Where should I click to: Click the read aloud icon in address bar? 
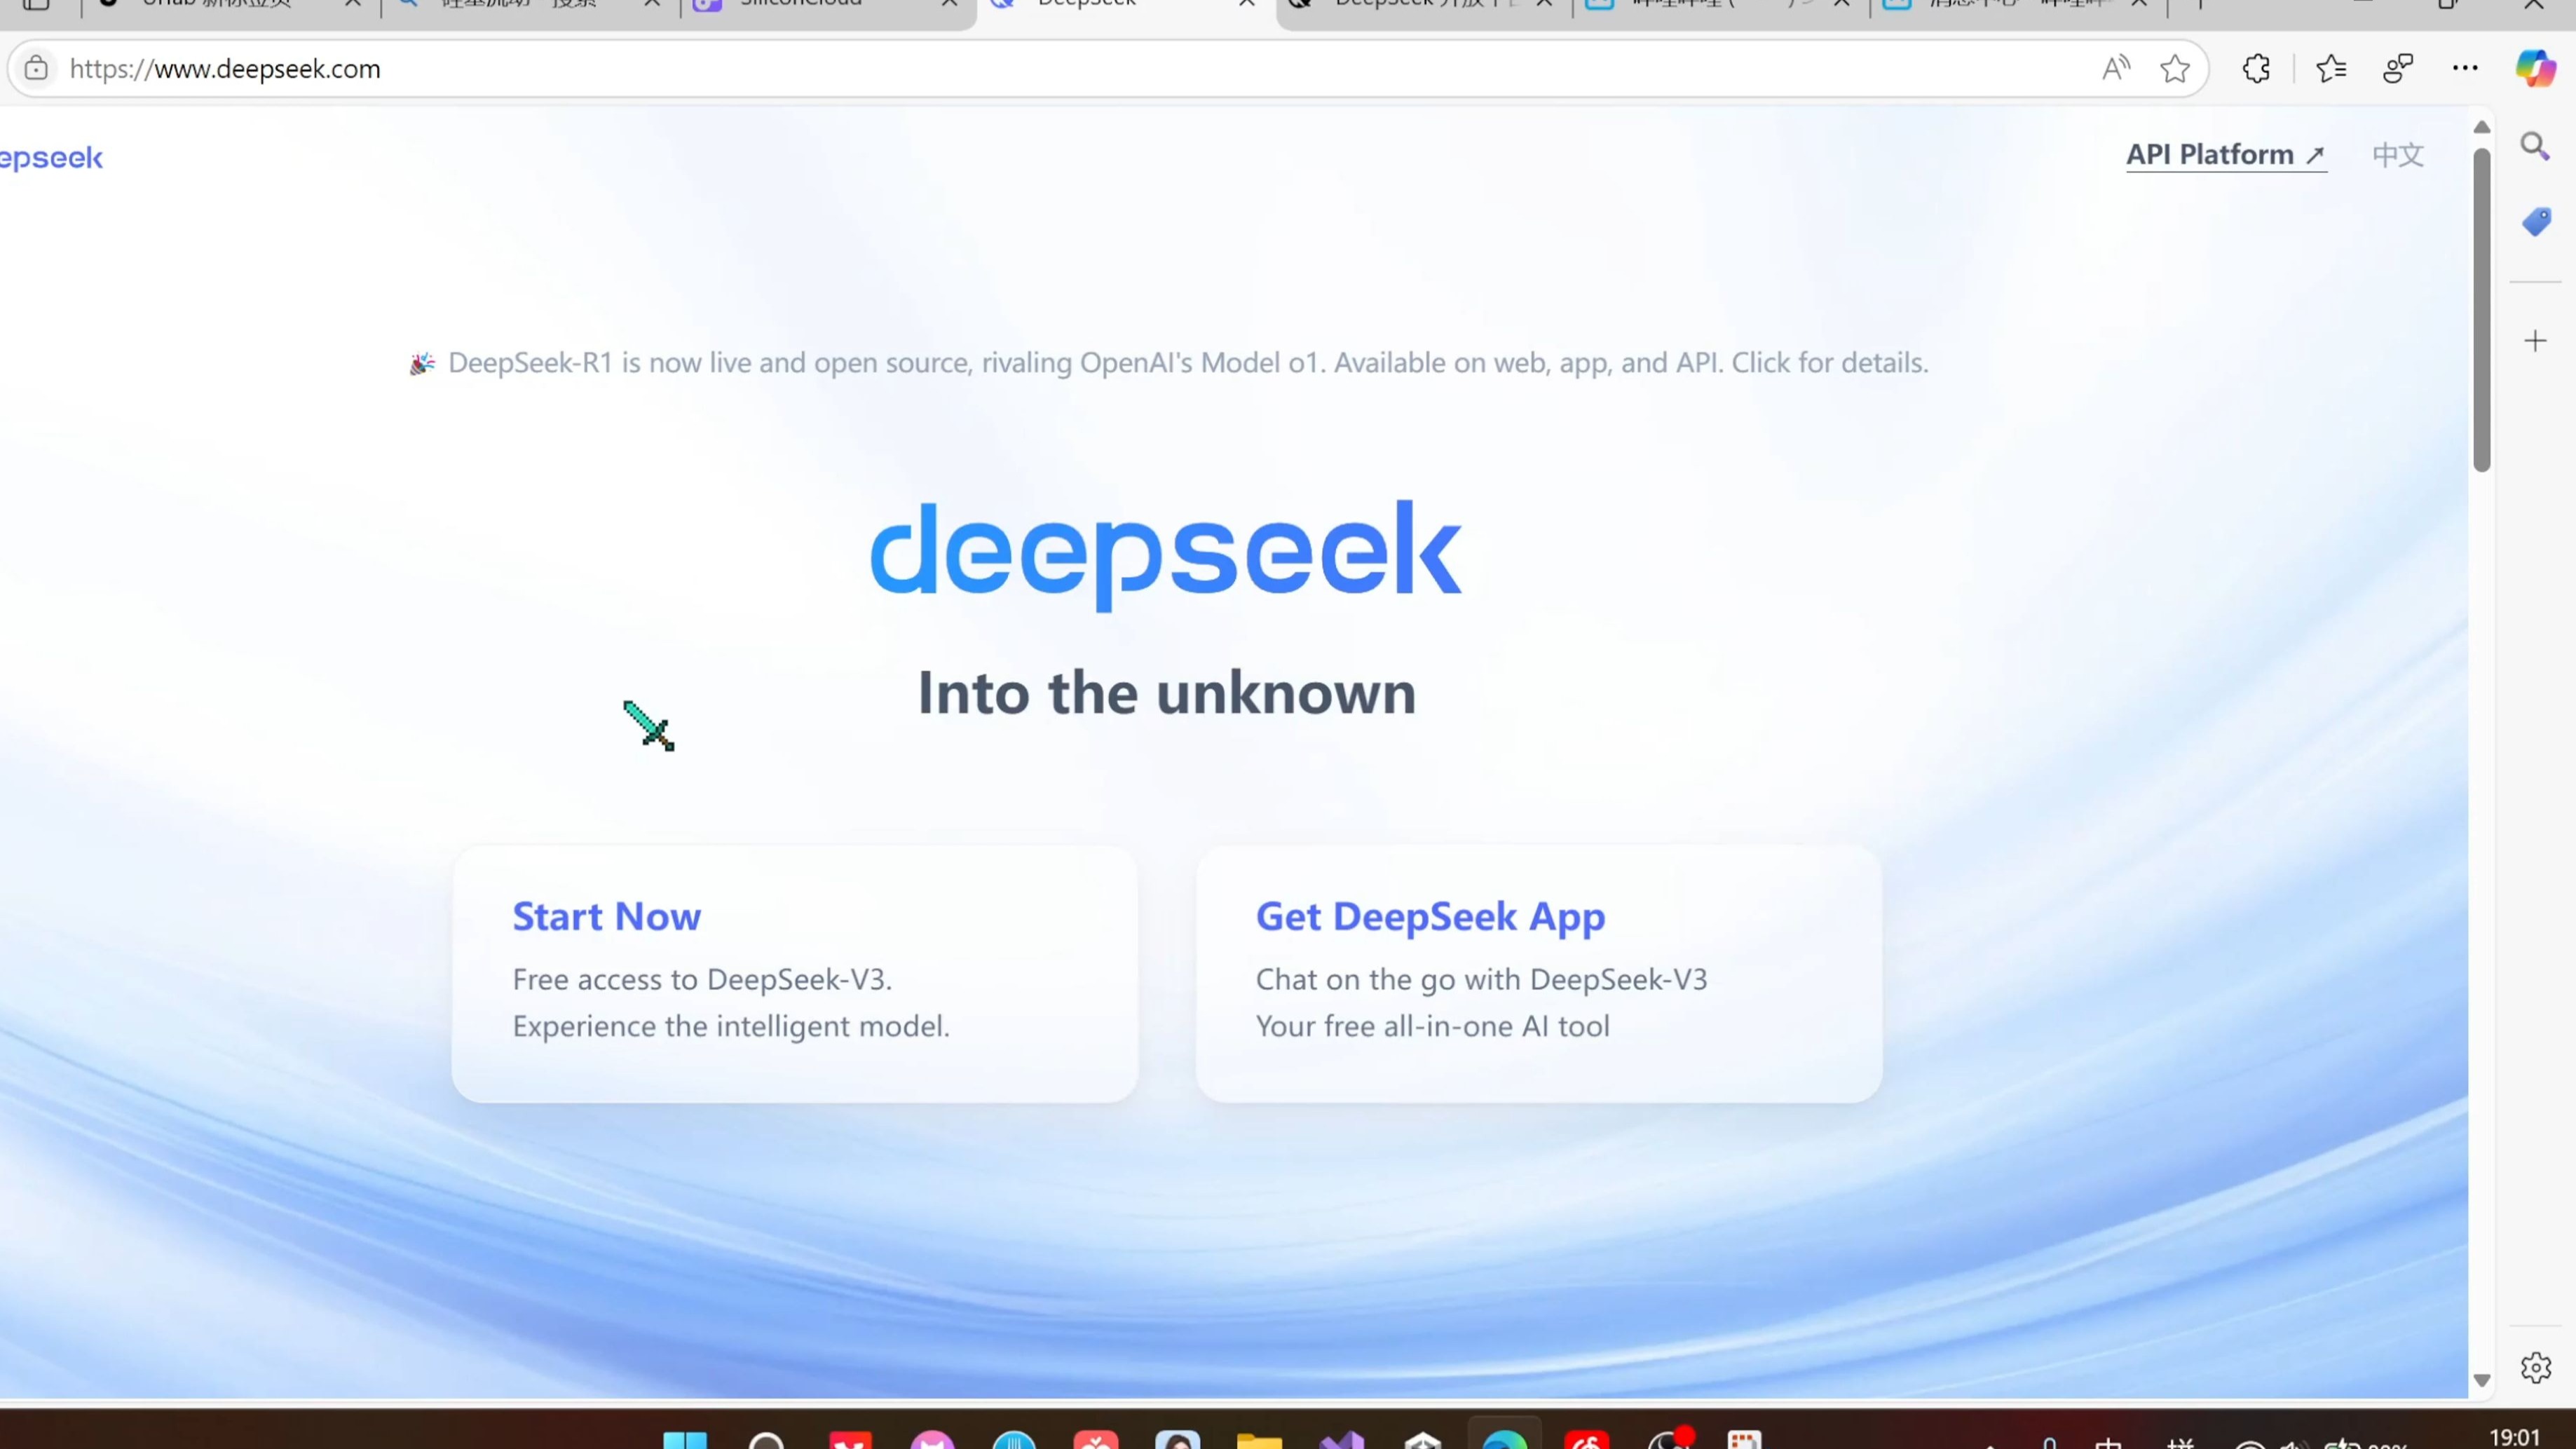(x=2115, y=68)
